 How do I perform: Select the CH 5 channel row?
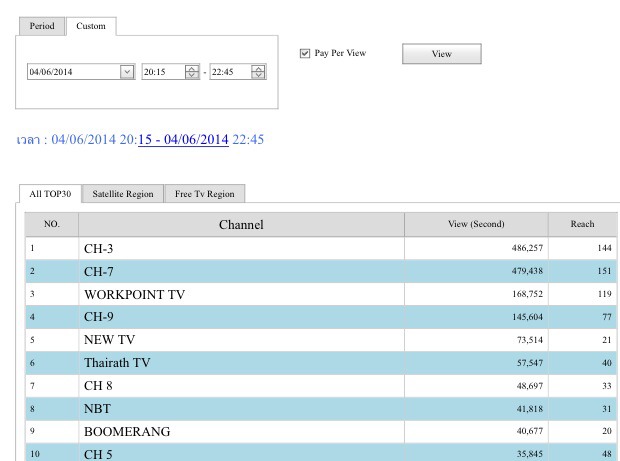(x=321, y=453)
